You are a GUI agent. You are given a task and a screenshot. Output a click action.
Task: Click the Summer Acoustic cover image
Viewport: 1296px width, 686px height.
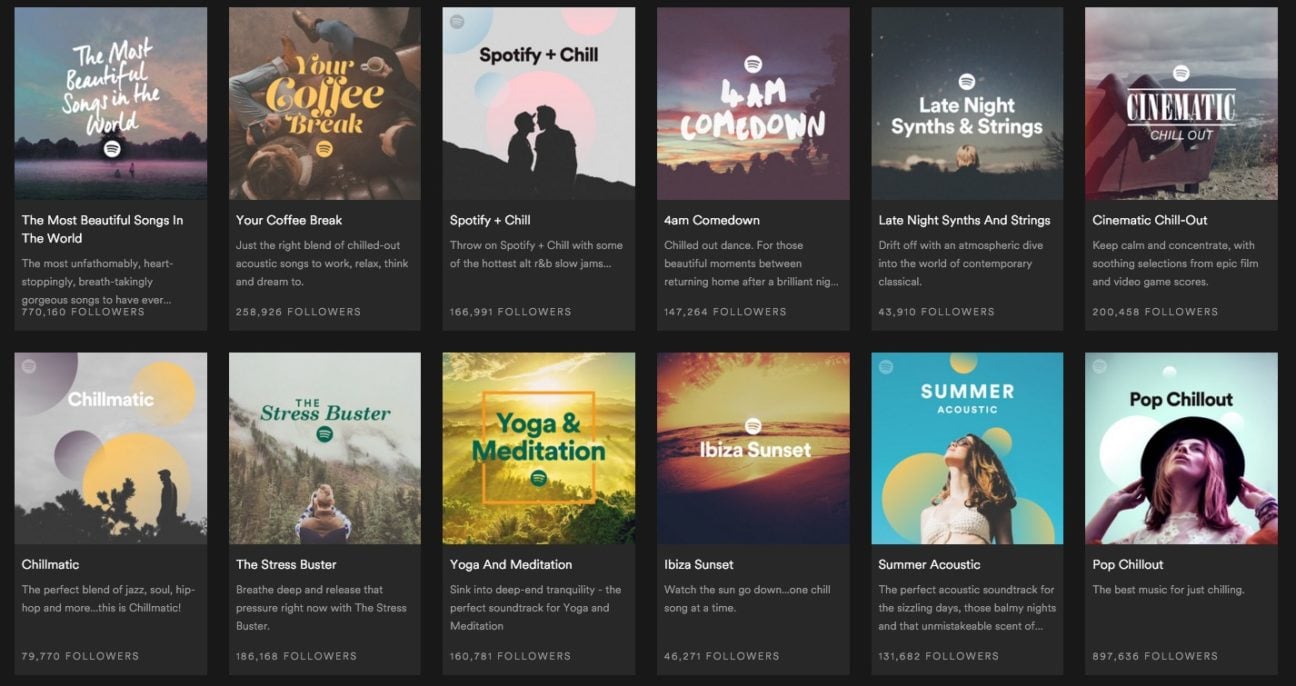(966, 447)
